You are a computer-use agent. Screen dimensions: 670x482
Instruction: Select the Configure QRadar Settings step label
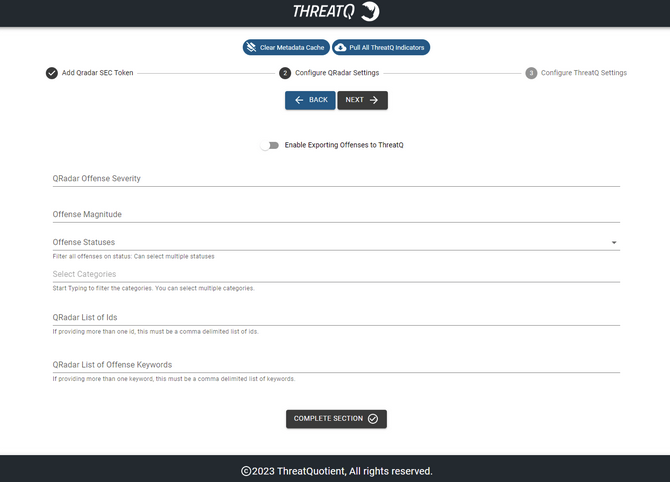coord(337,73)
